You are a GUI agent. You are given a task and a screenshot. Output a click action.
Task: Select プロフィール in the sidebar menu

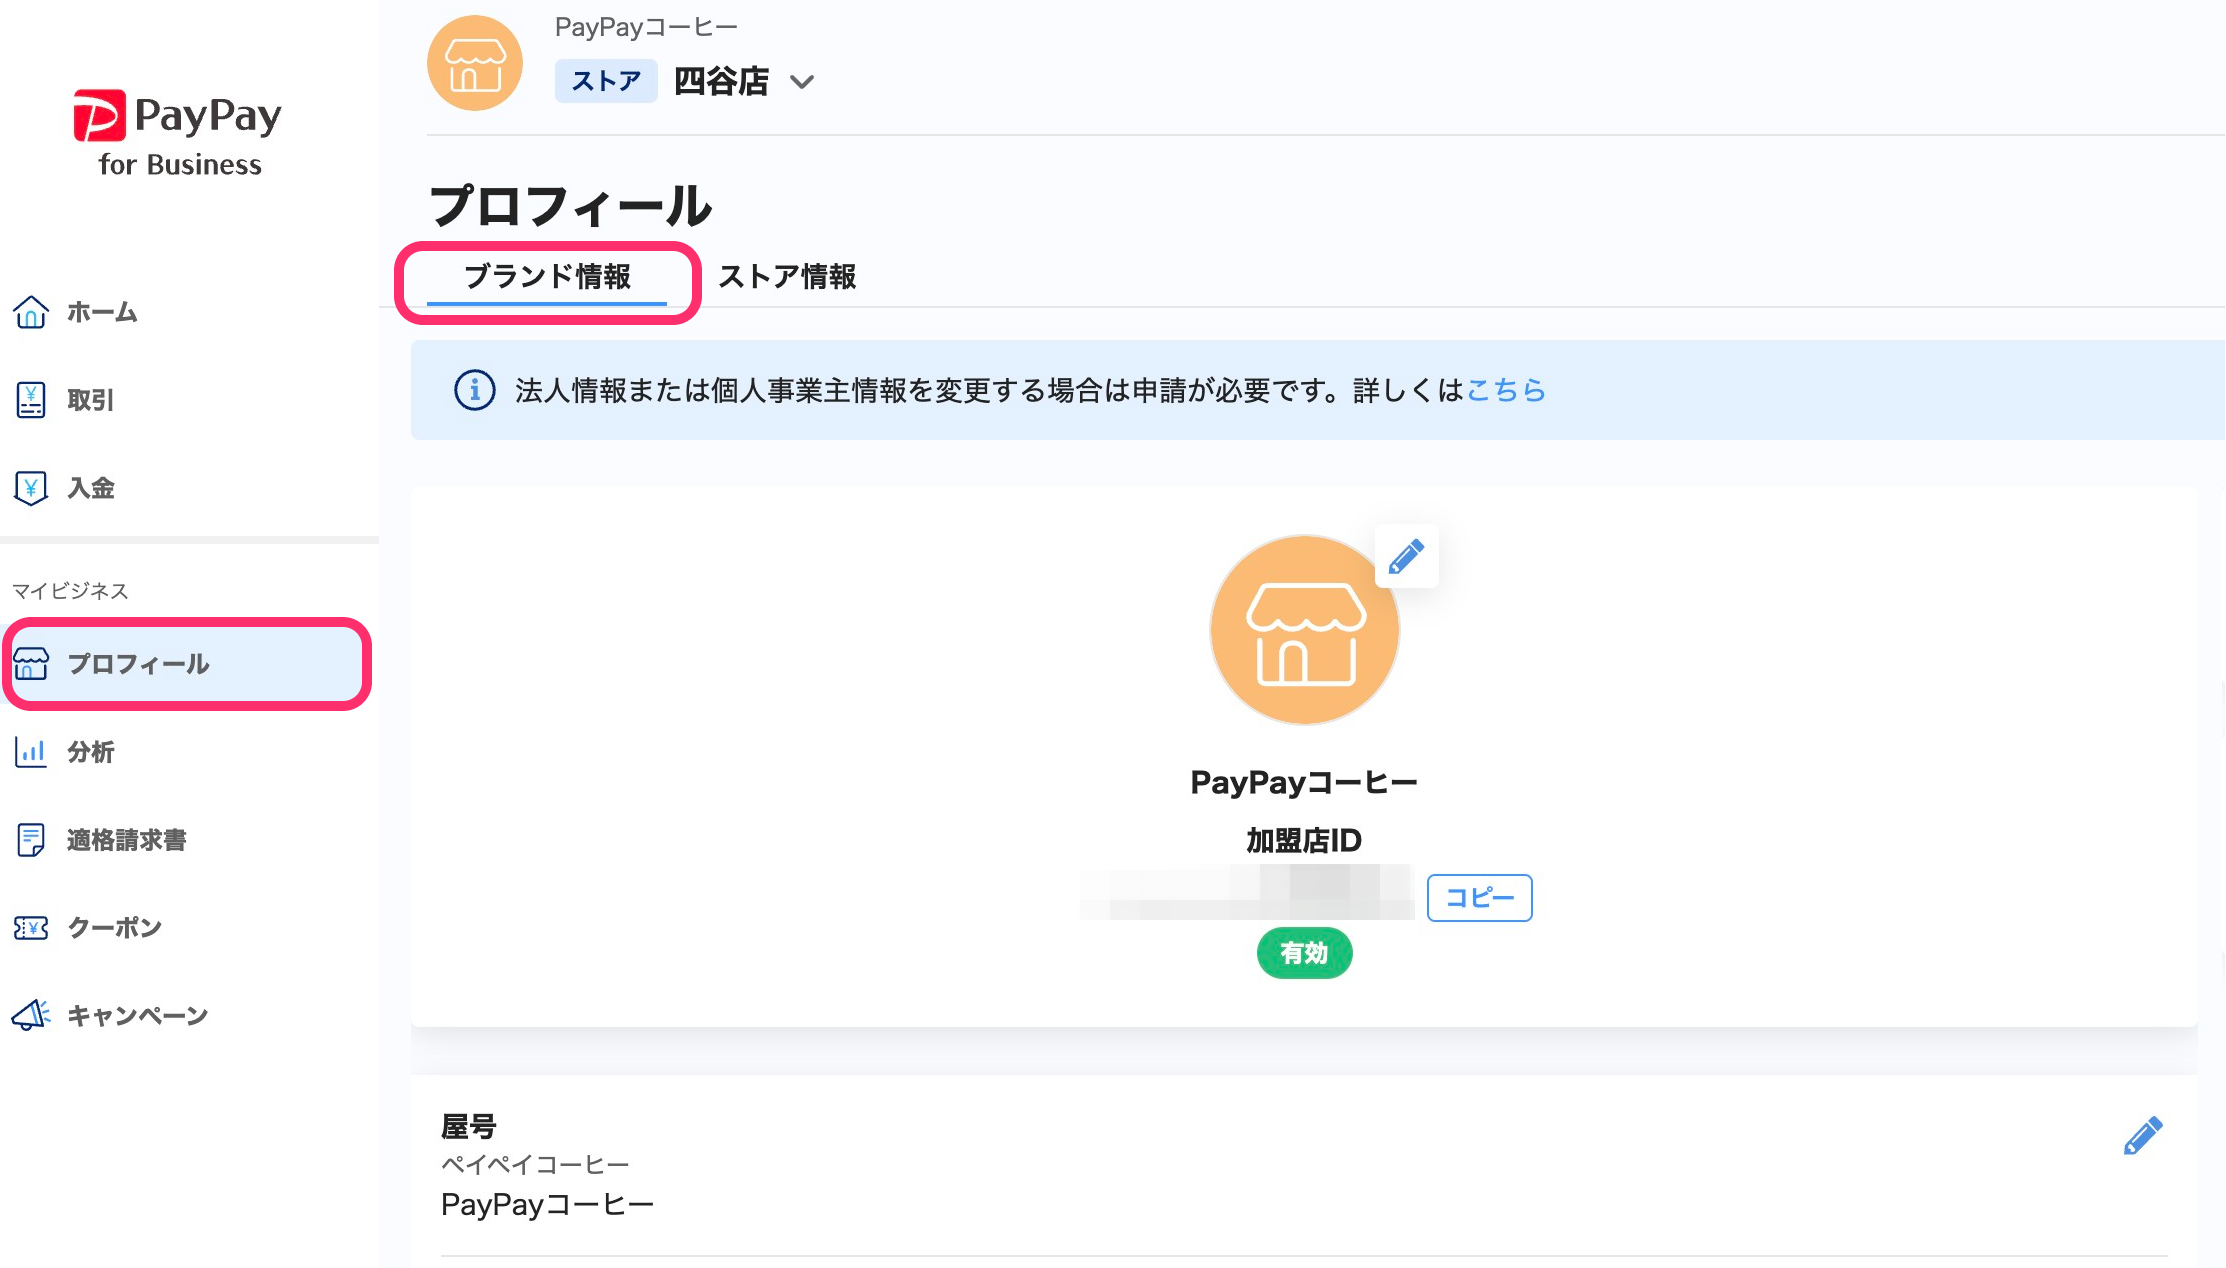[x=138, y=664]
